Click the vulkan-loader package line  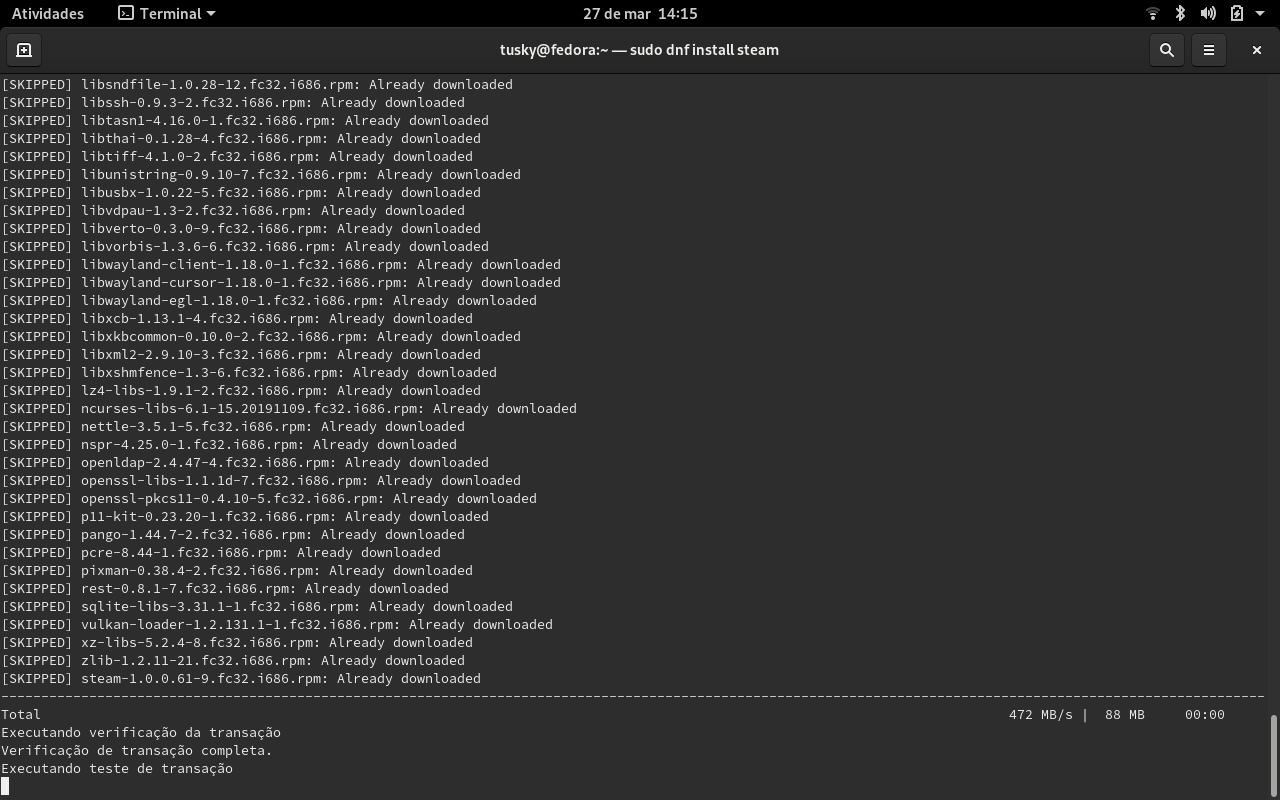coord(276,624)
